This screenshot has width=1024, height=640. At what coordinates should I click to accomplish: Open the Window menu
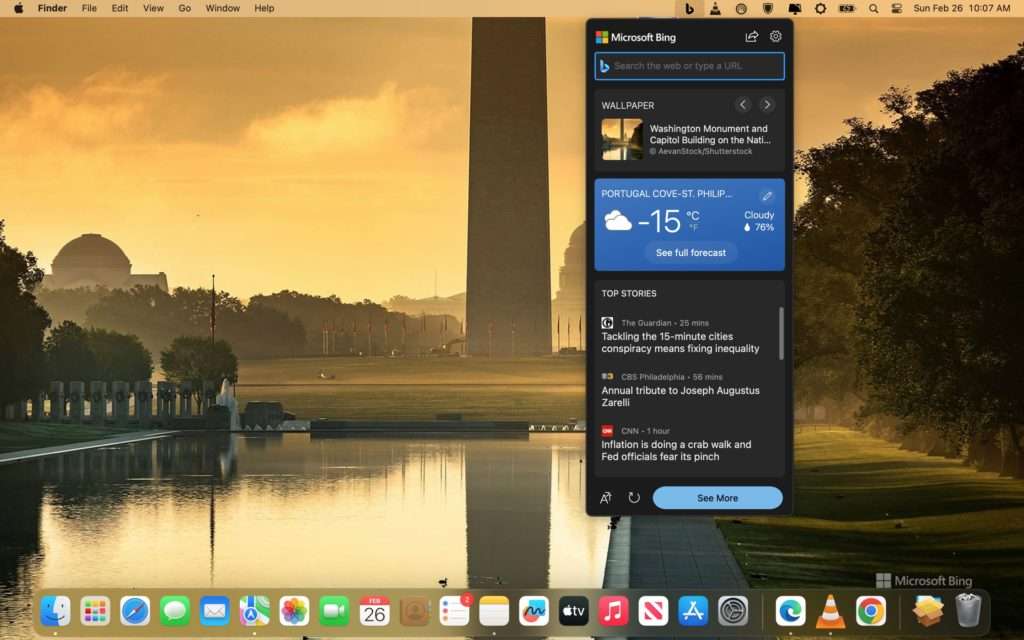(223, 8)
